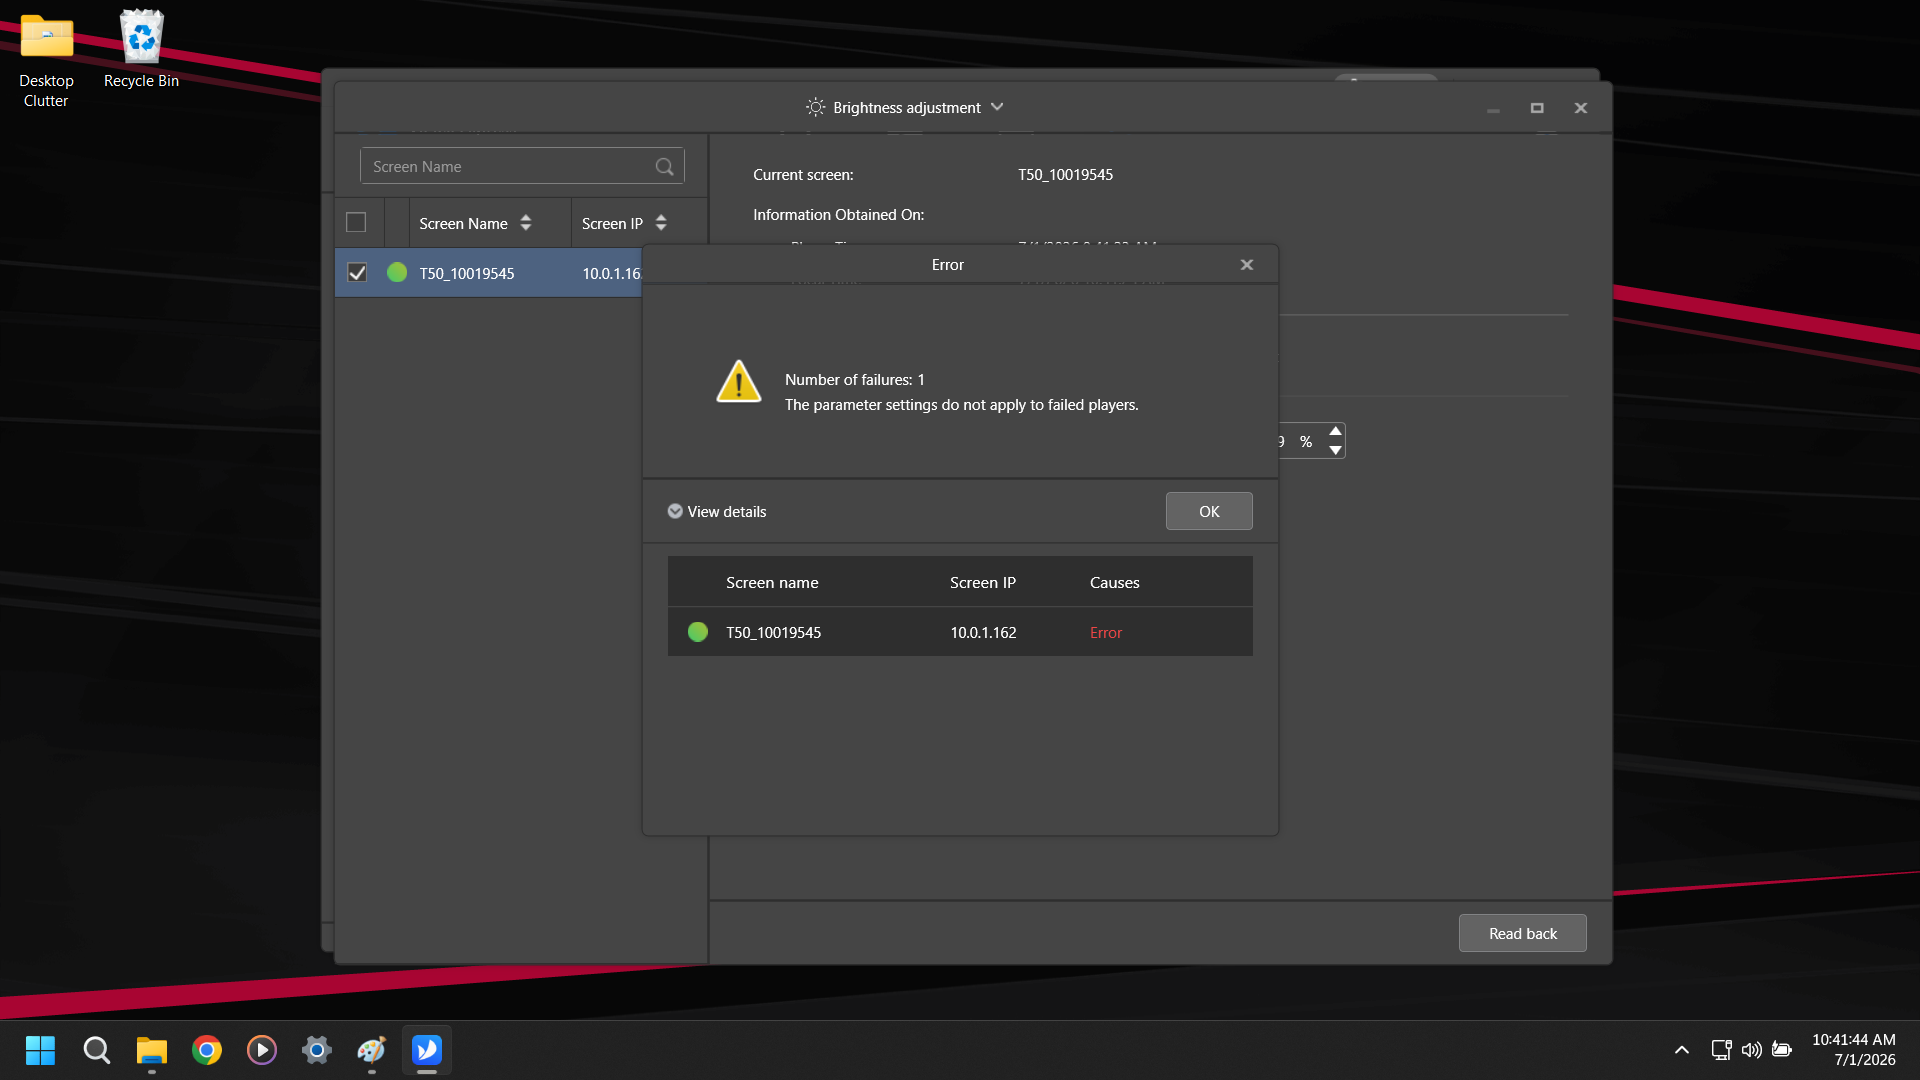This screenshot has width=1920, height=1080.
Task: Click the Screen Name search field
Action: click(x=509, y=167)
